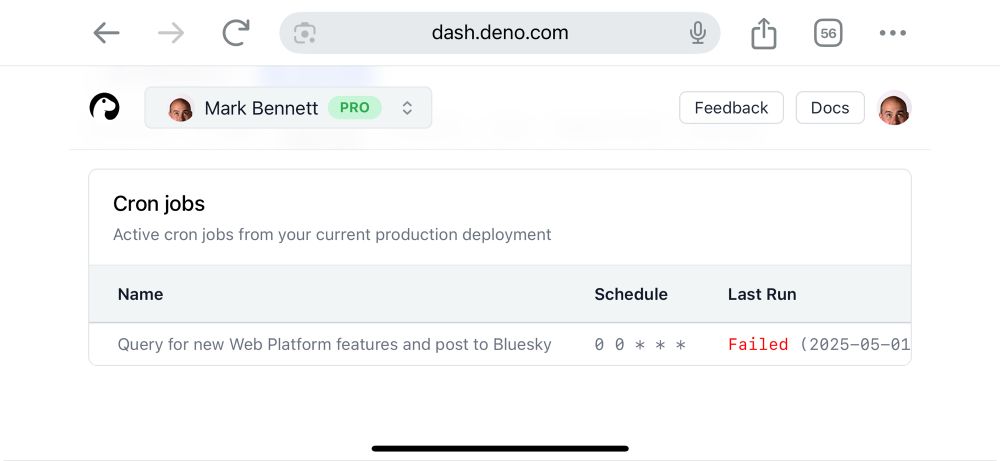Focus the dash.deno.com address field
The width and height of the screenshot is (1000, 461).
pyautogui.click(x=500, y=33)
